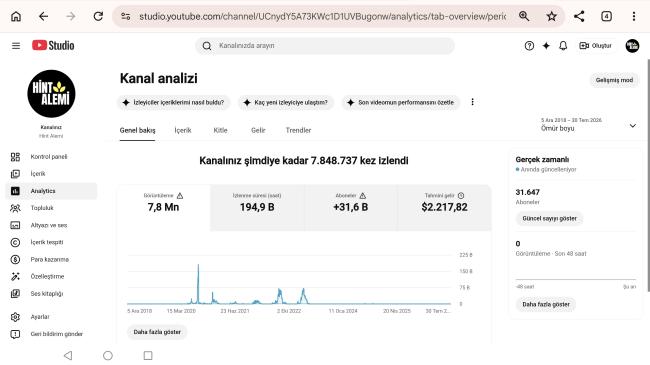Open site settings icon in address bar
This screenshot has height=365, width=650.
126,17
